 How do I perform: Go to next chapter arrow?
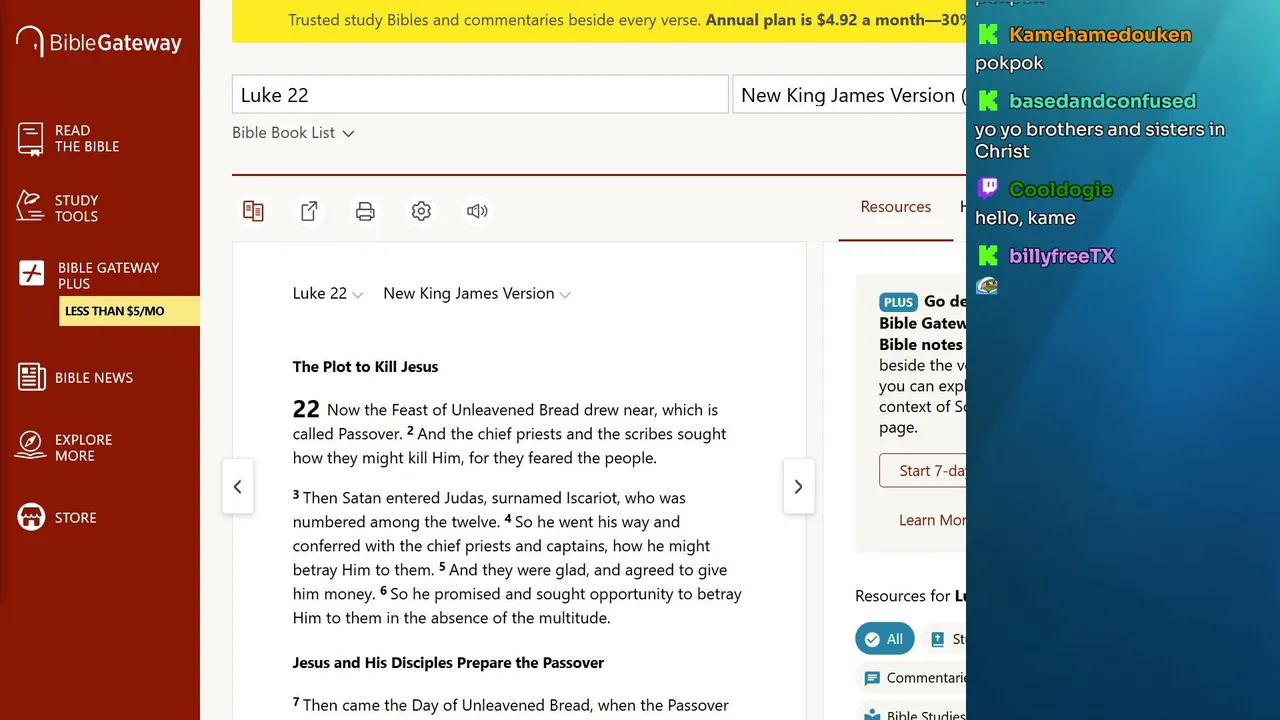(798, 487)
